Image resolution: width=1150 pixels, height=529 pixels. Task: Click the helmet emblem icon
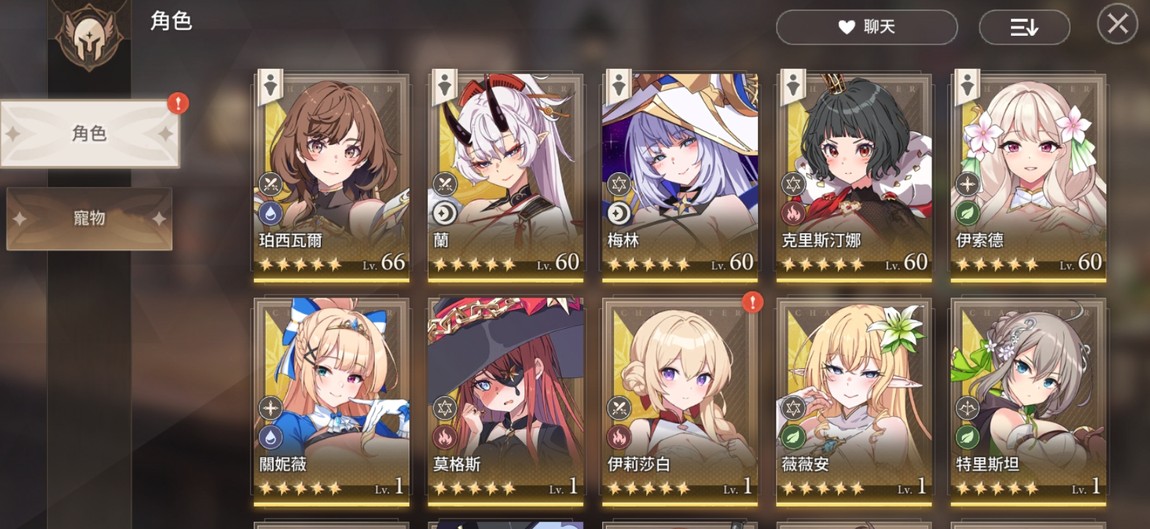[x=87, y=35]
